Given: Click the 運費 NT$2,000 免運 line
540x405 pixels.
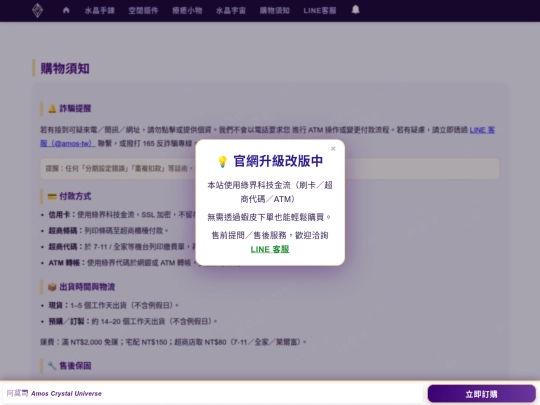Looking at the screenshot, I should 173,342.
